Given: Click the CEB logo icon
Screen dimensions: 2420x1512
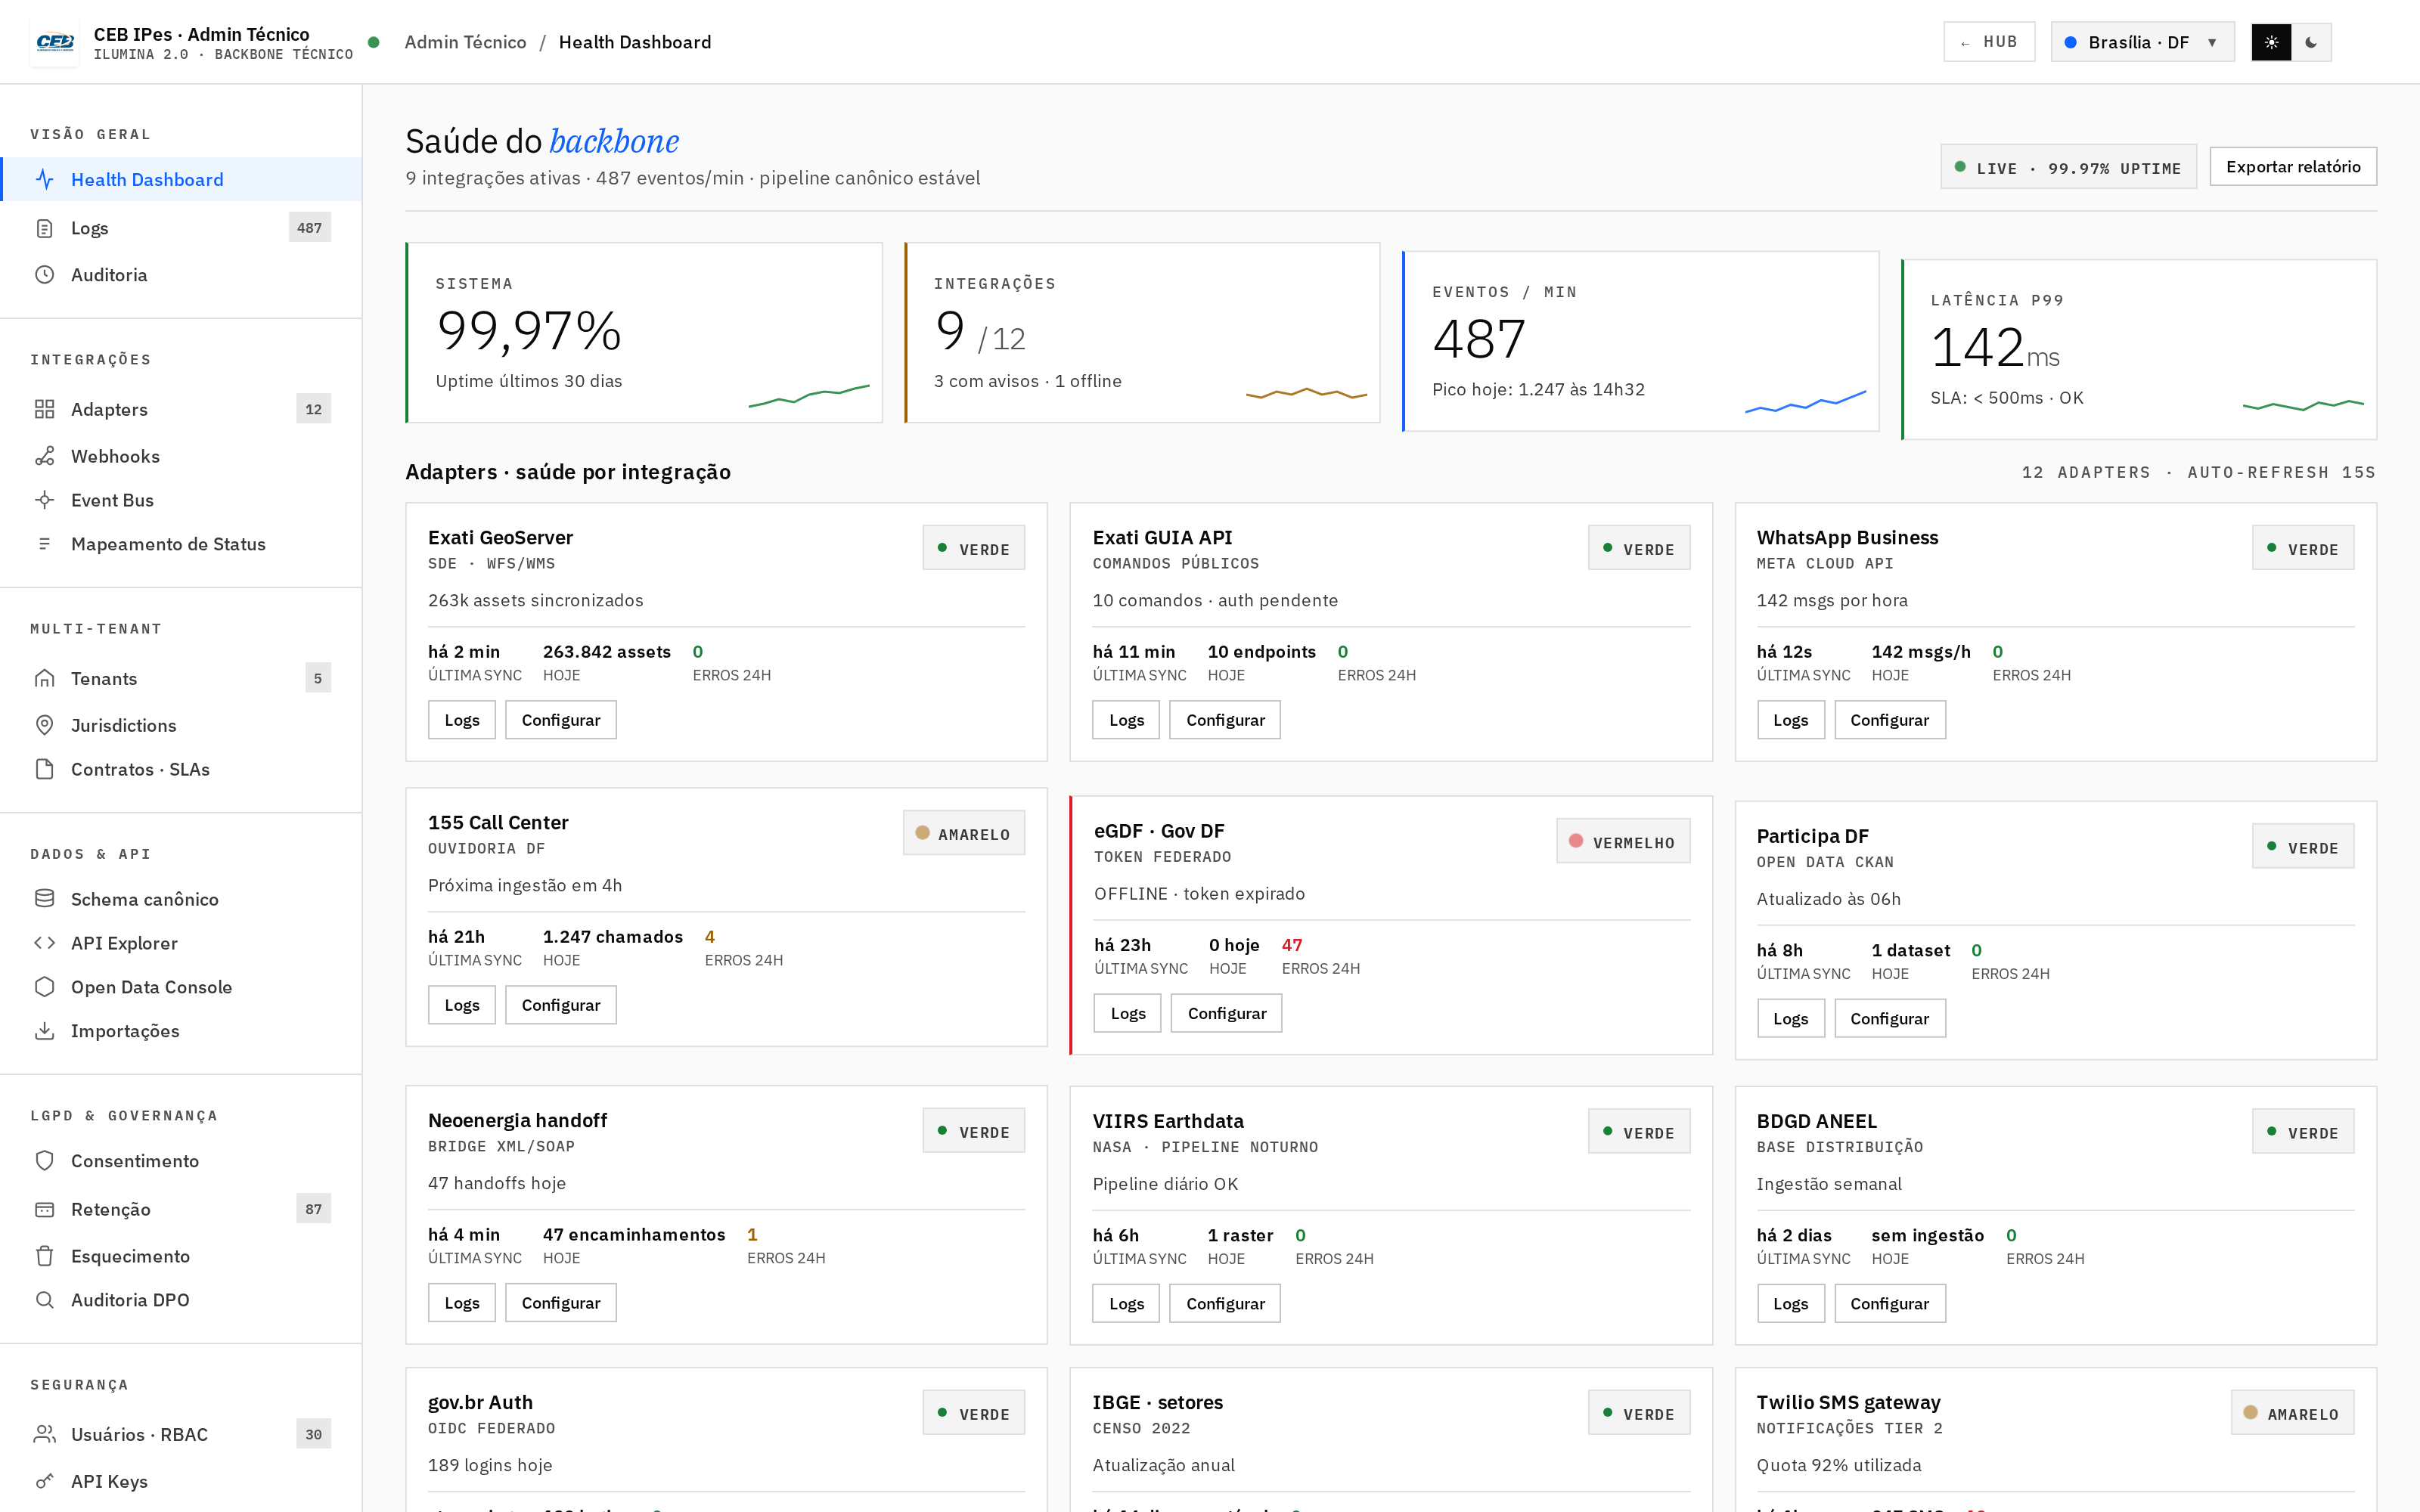Looking at the screenshot, I should click(54, 42).
